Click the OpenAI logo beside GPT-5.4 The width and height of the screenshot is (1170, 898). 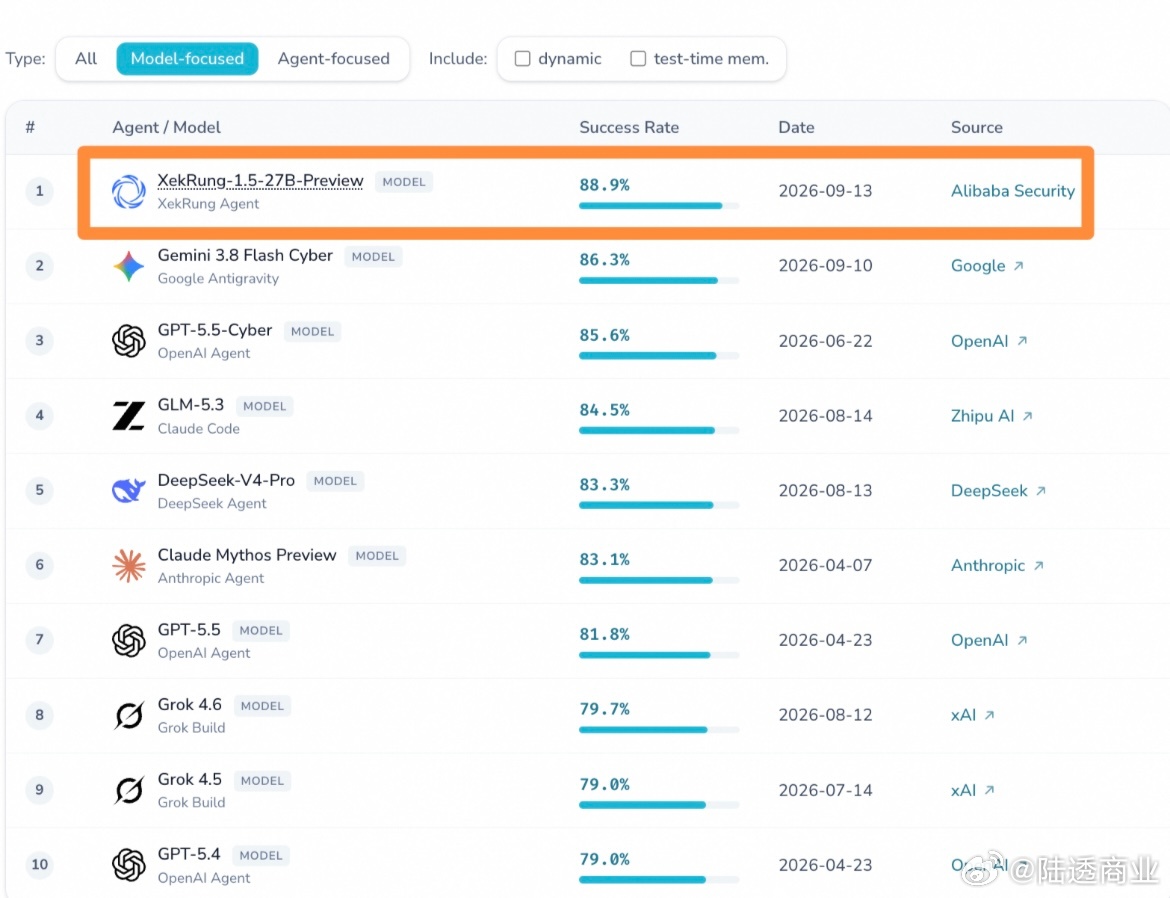coord(128,864)
